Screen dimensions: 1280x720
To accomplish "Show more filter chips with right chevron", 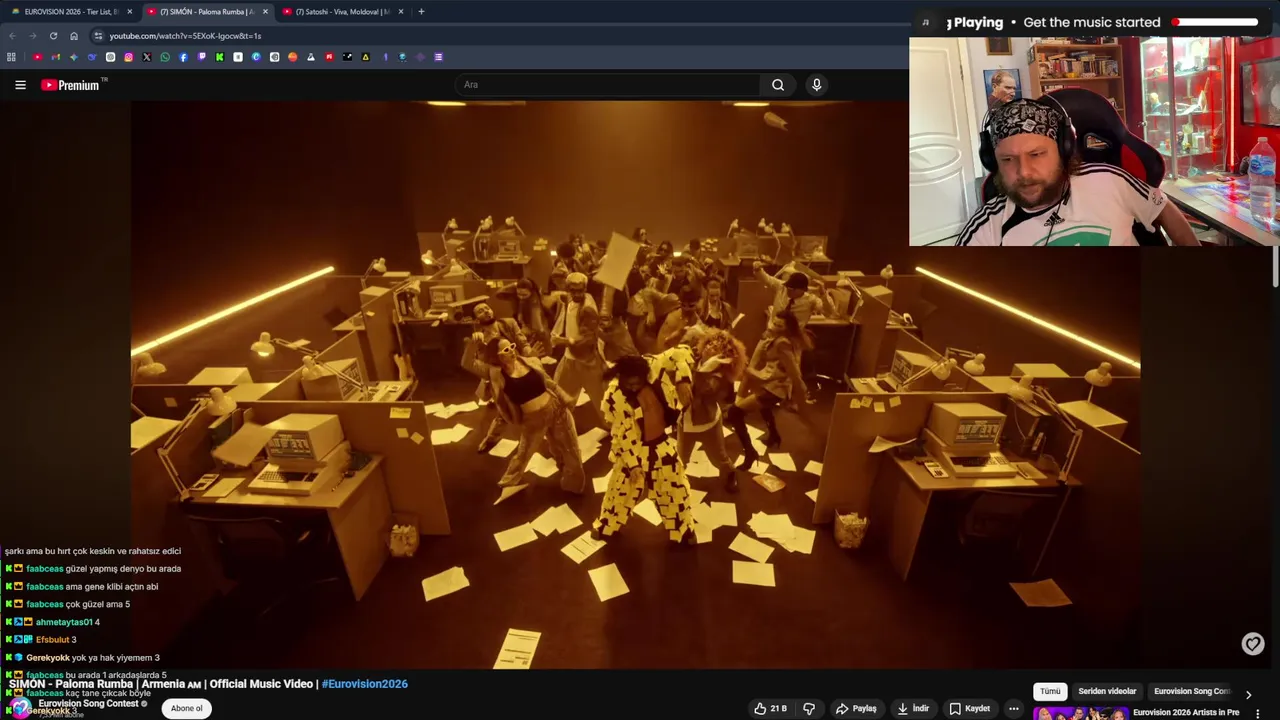I will [x=1248, y=693].
